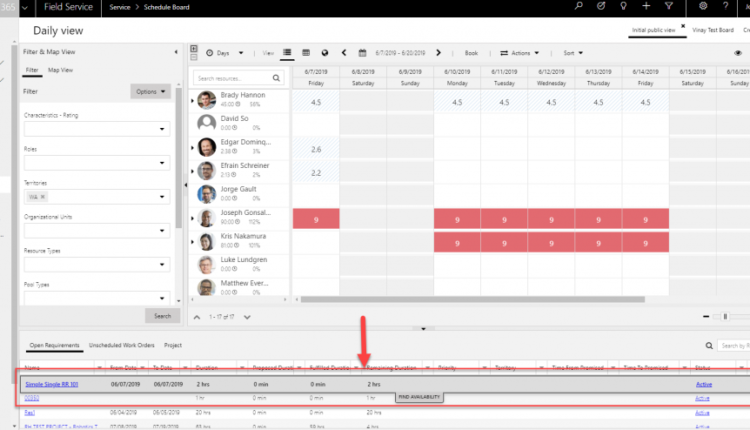750x430 pixels.
Task: Open the Simple Single RR 101 requirement link
Action: (x=52, y=384)
